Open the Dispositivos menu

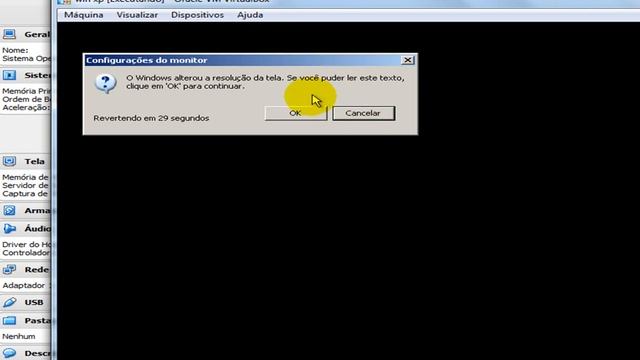[197, 15]
